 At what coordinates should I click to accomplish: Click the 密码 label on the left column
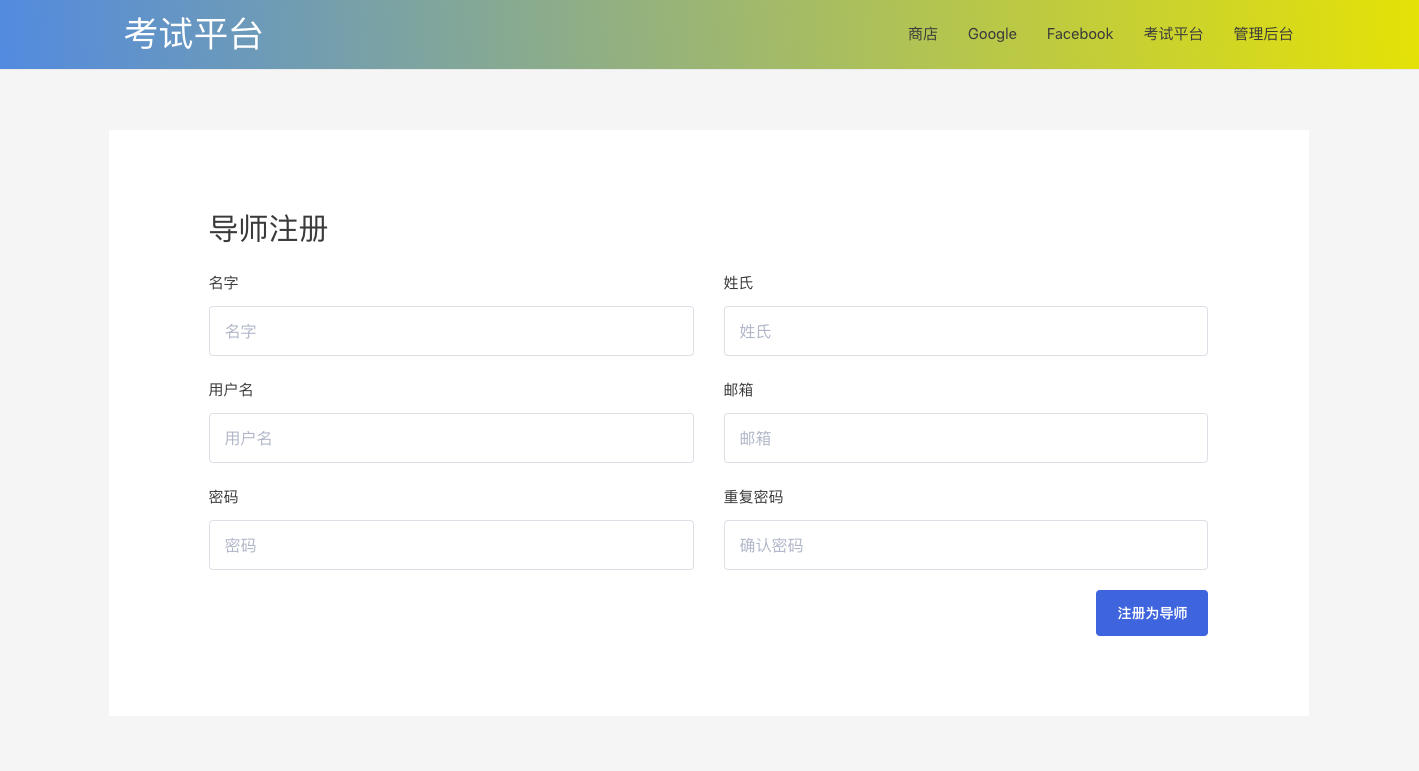tap(223, 497)
